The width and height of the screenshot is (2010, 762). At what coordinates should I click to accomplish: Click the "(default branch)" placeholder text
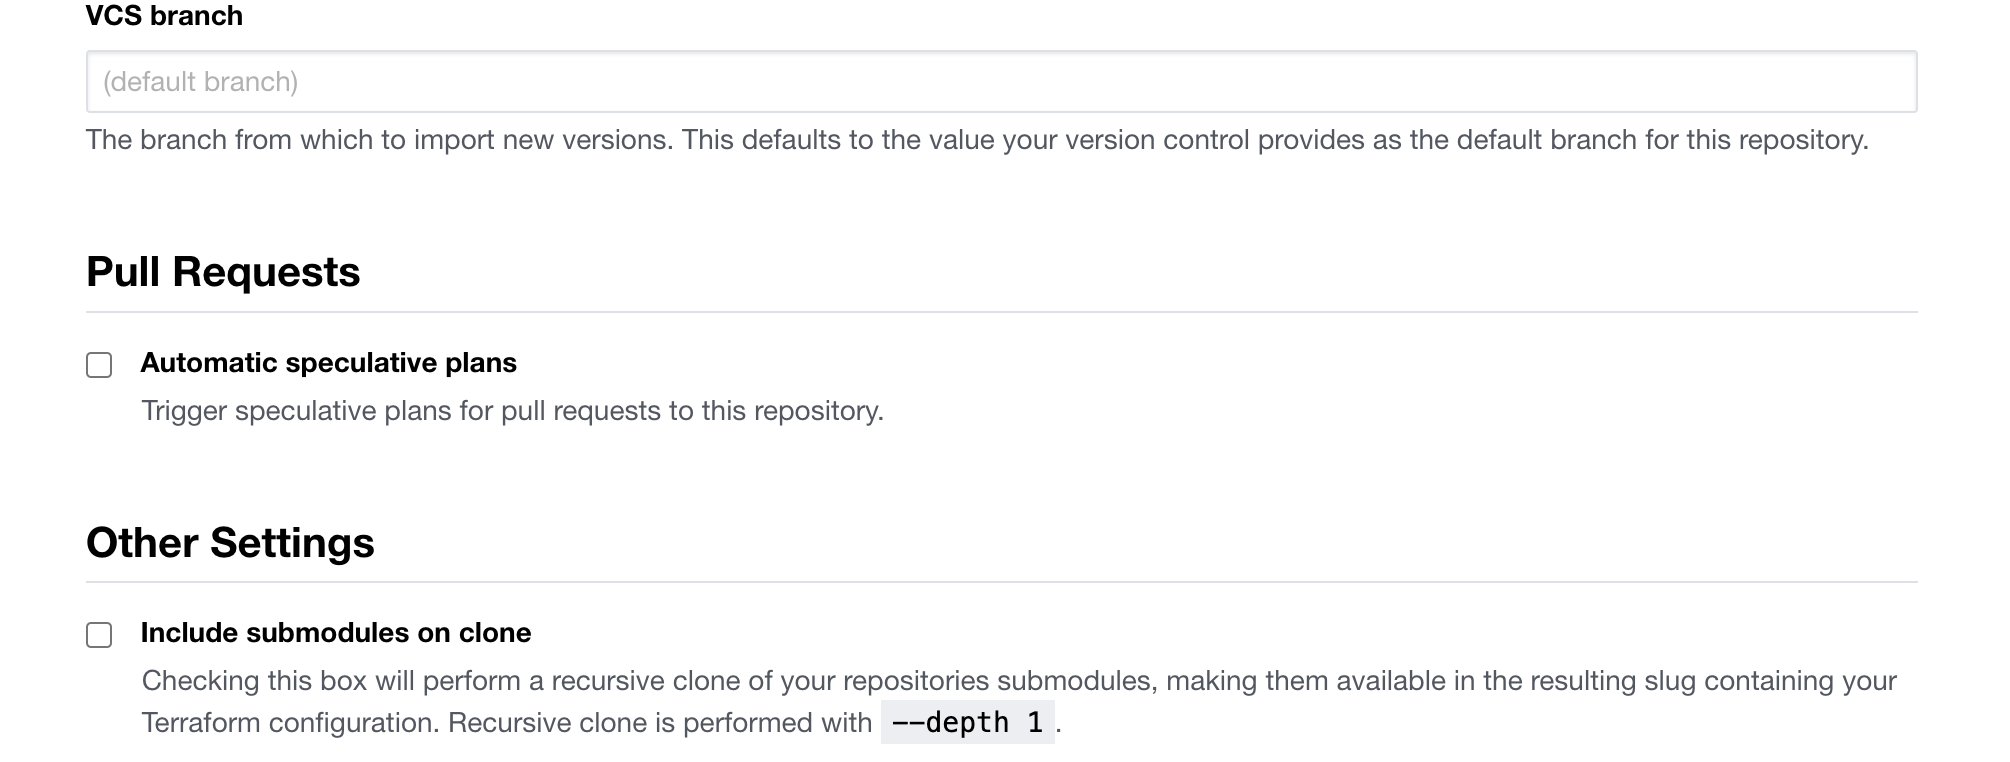[200, 82]
